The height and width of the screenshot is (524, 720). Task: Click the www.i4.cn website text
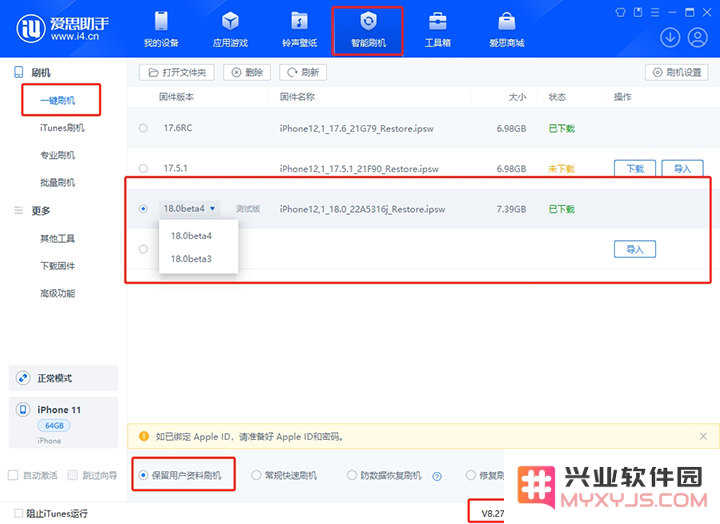click(x=75, y=36)
